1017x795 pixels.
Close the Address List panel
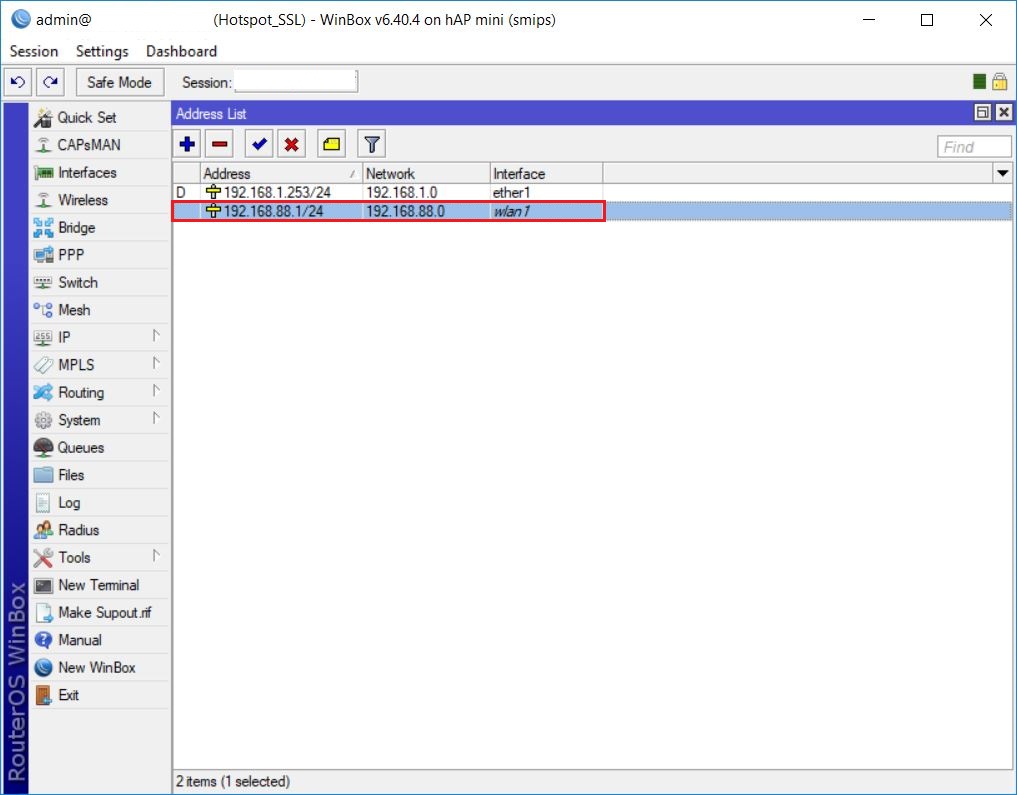tap(1003, 113)
